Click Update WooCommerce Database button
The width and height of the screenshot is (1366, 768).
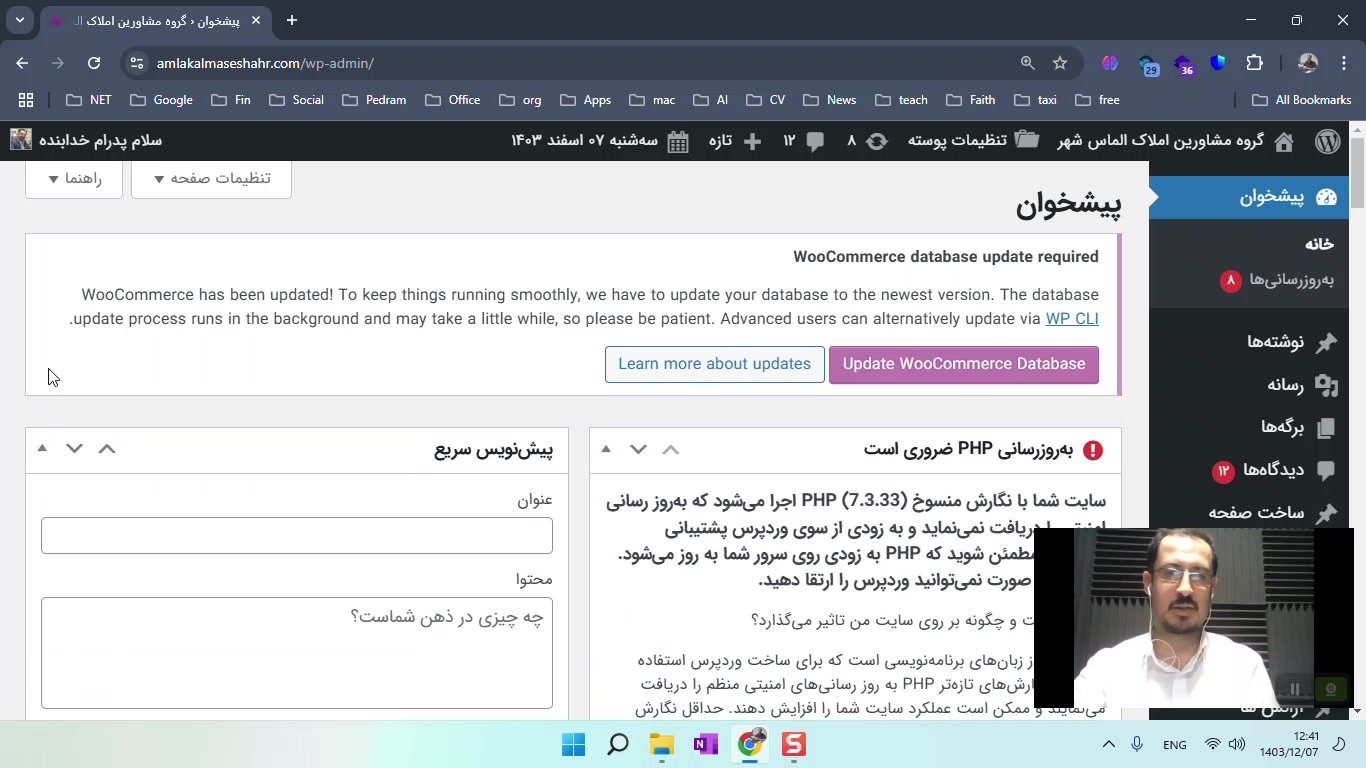pos(964,364)
